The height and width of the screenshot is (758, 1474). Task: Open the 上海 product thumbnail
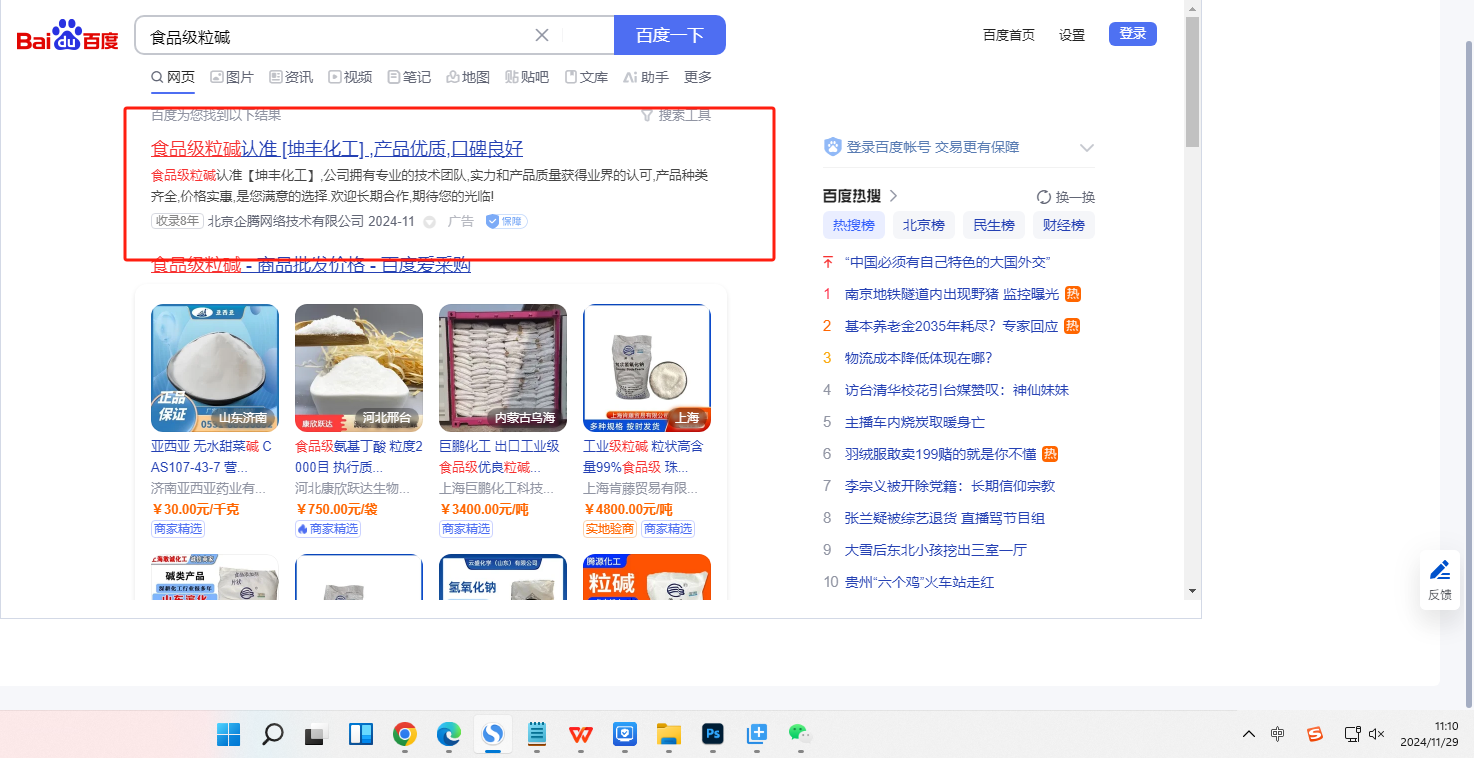[x=647, y=368]
